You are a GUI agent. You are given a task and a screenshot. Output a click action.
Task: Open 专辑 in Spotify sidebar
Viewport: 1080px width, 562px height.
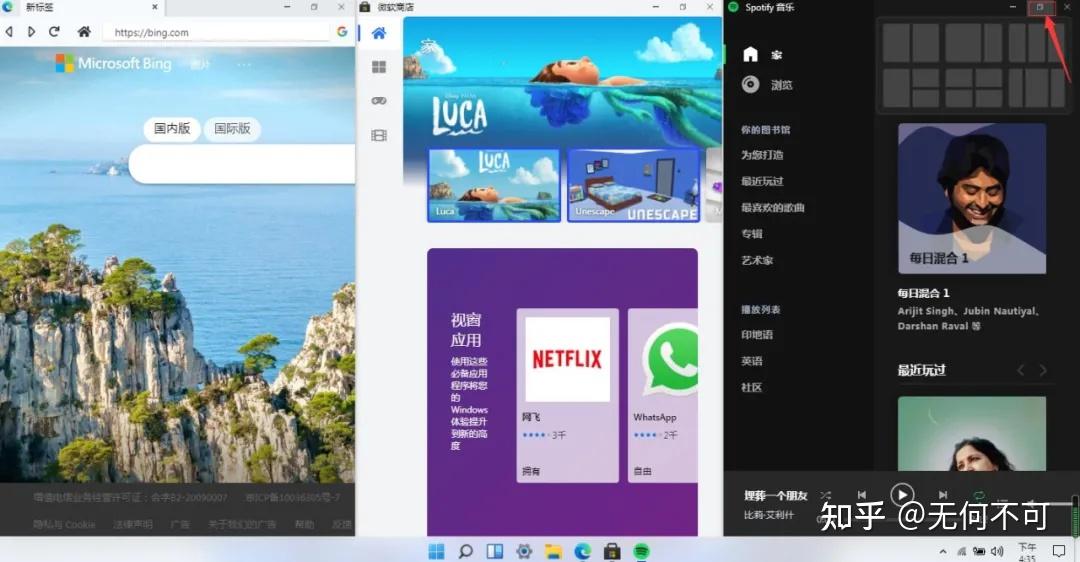pyautogui.click(x=751, y=233)
